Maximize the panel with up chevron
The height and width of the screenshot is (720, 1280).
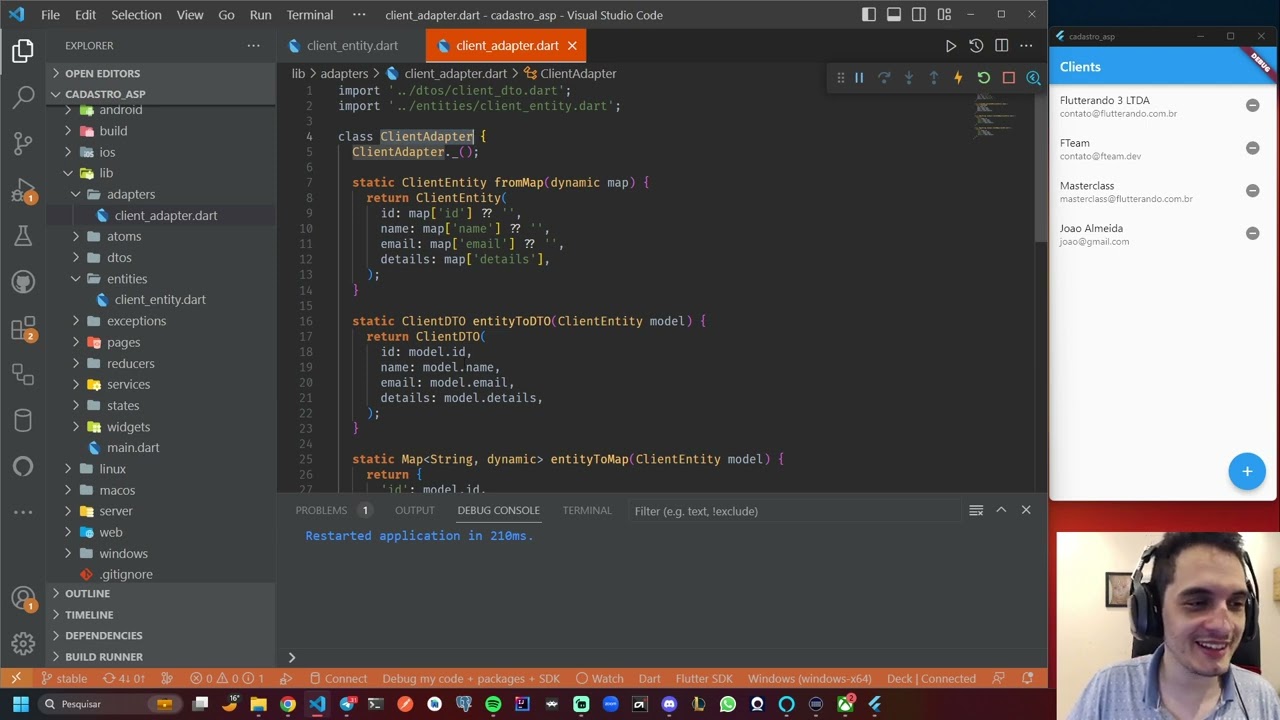[1001, 510]
